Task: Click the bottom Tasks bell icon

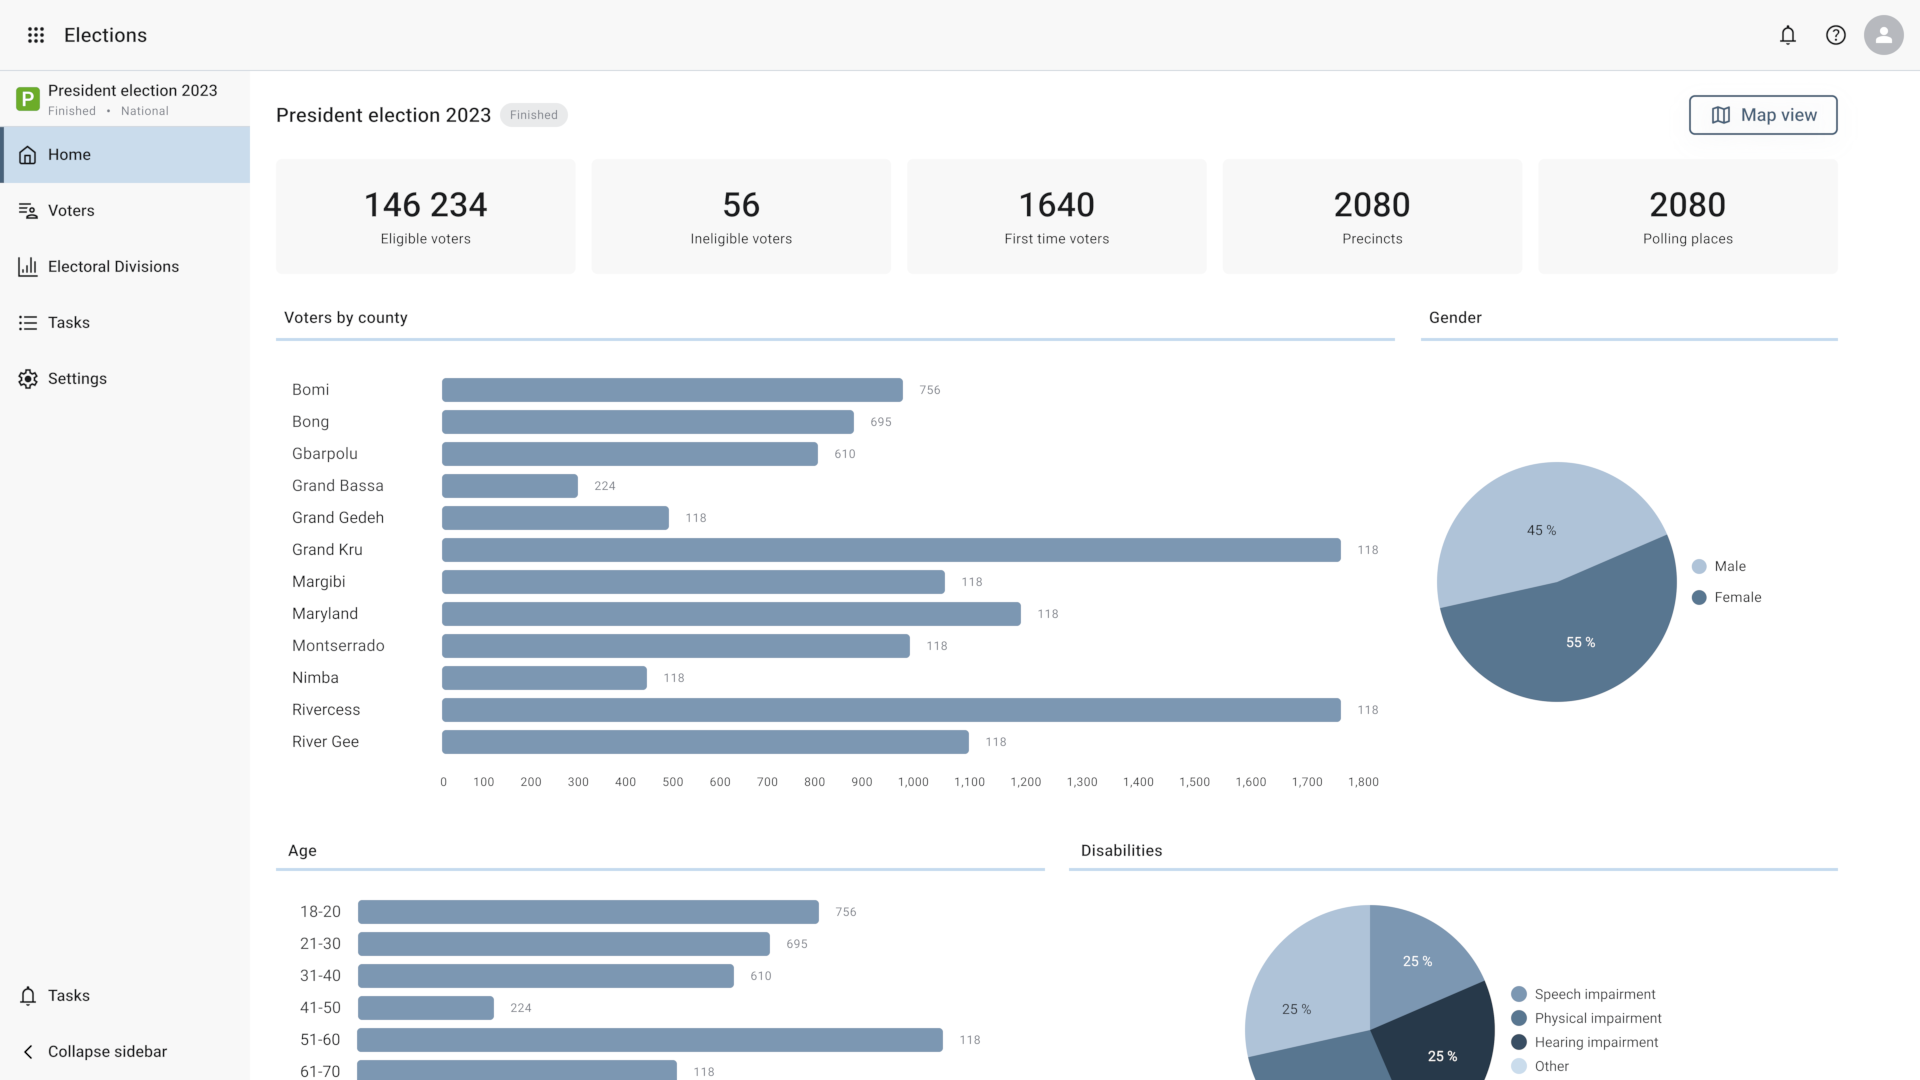Action: pyautogui.click(x=28, y=996)
